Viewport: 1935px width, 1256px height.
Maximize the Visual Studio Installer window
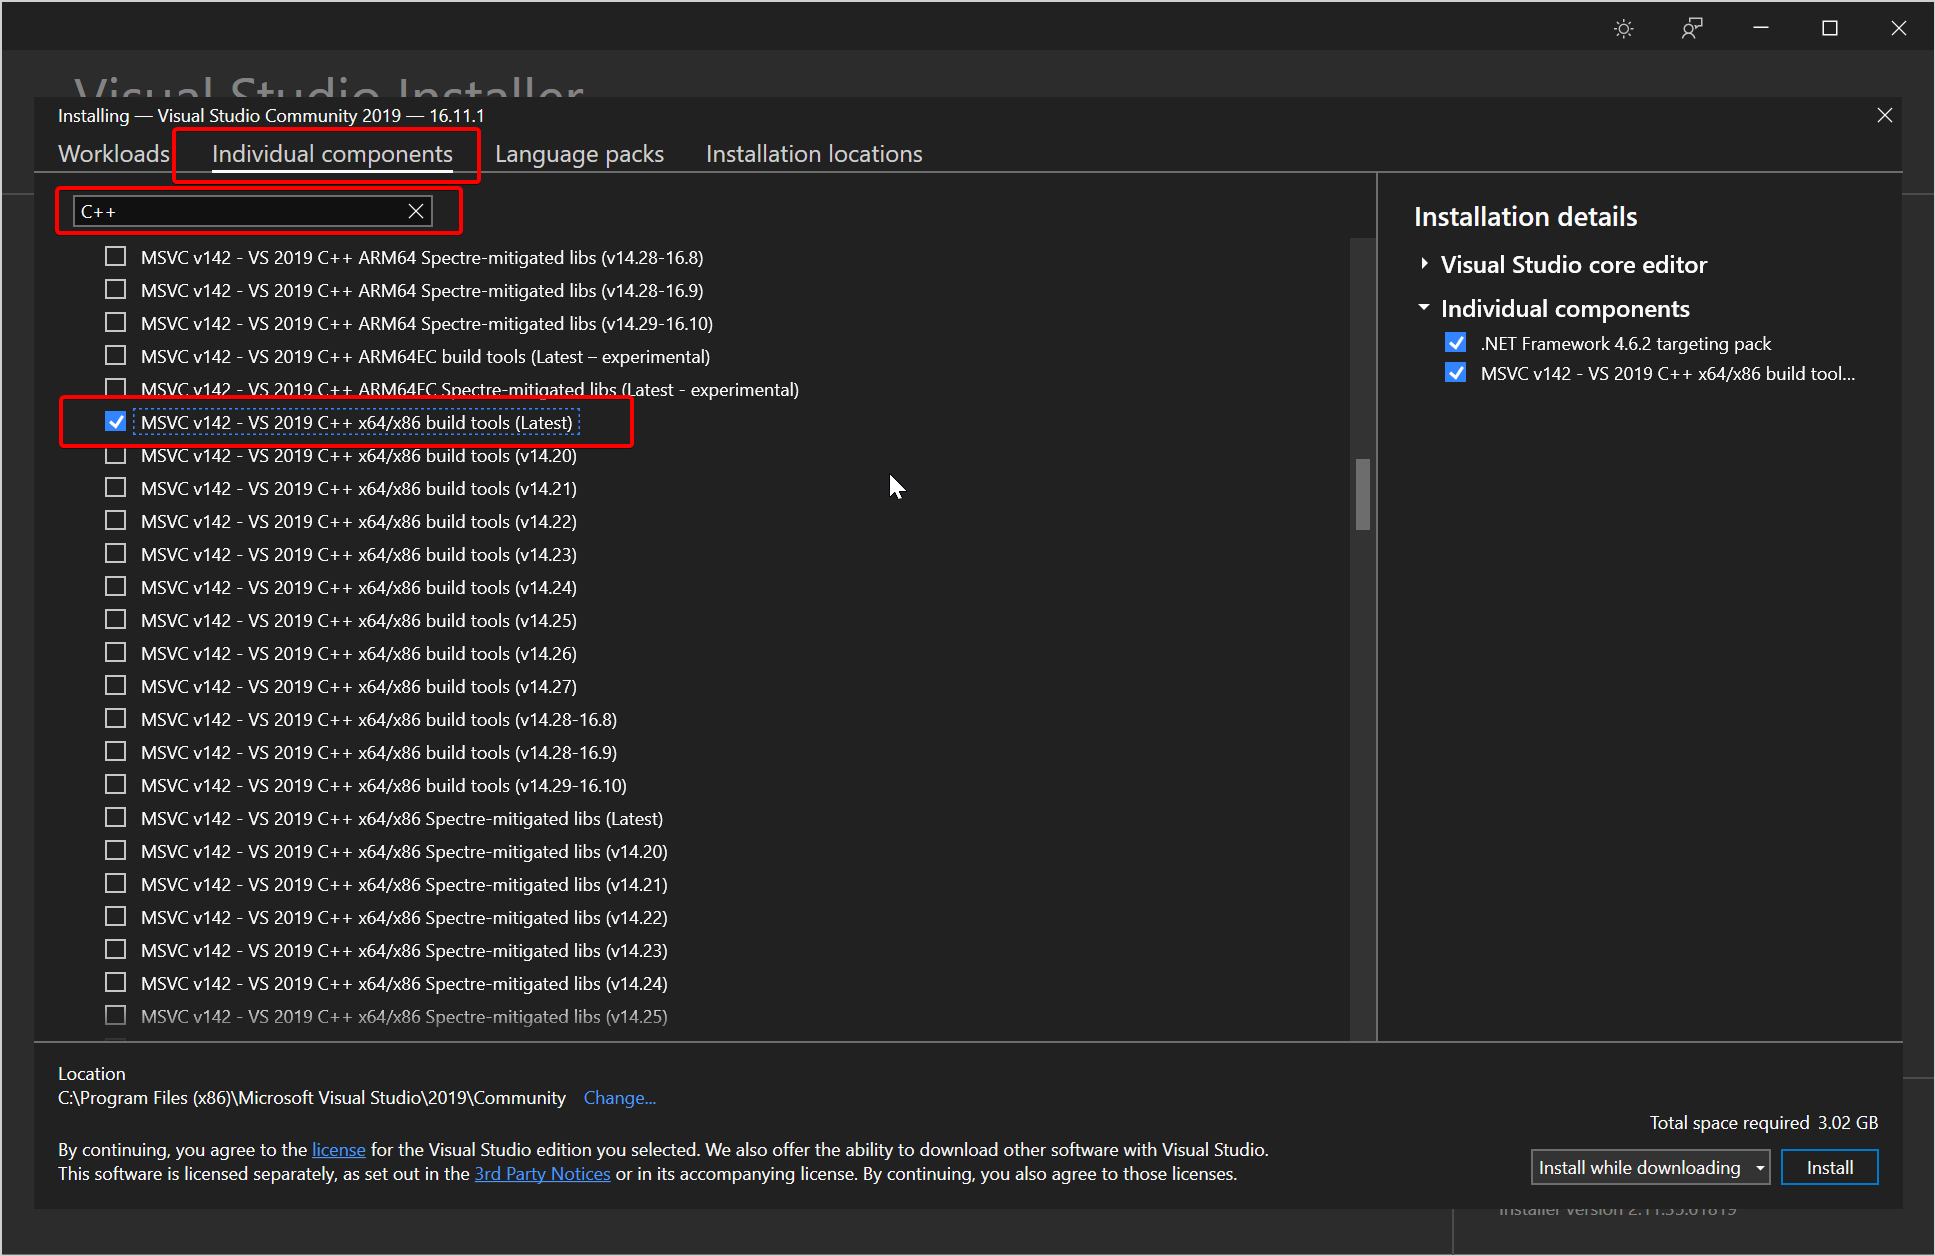coord(1830,29)
